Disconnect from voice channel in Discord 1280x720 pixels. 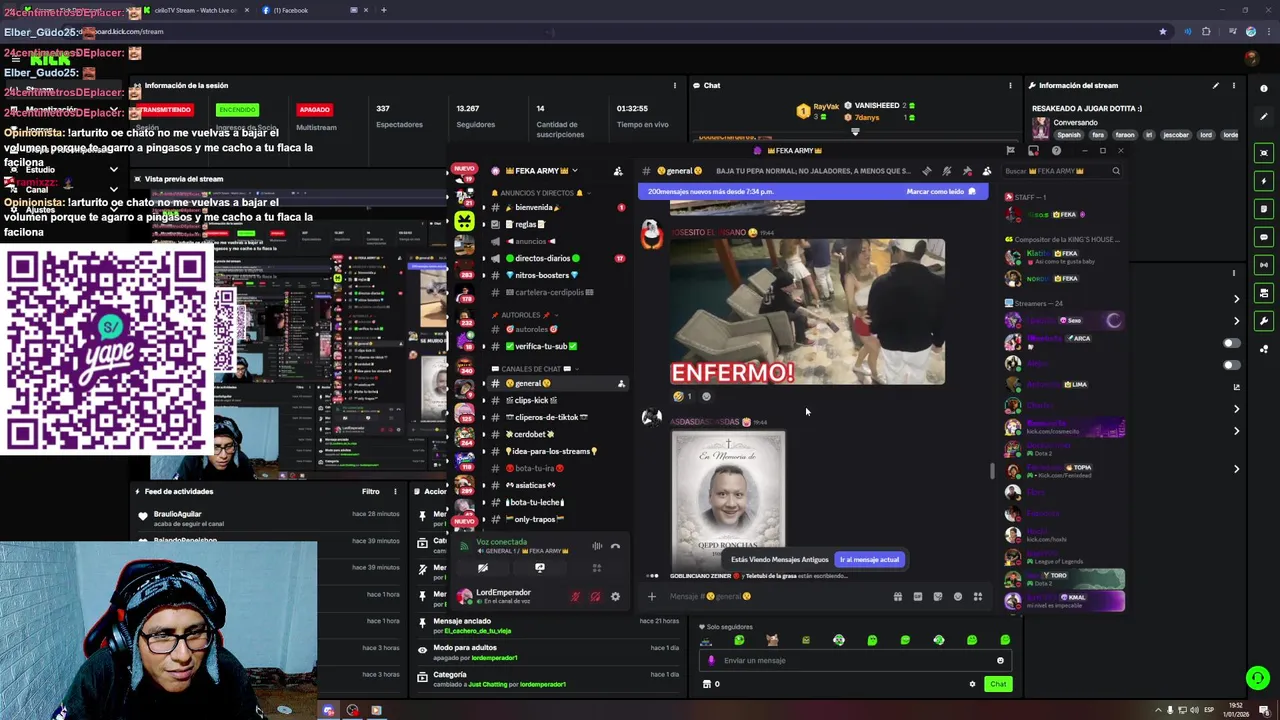tap(615, 546)
